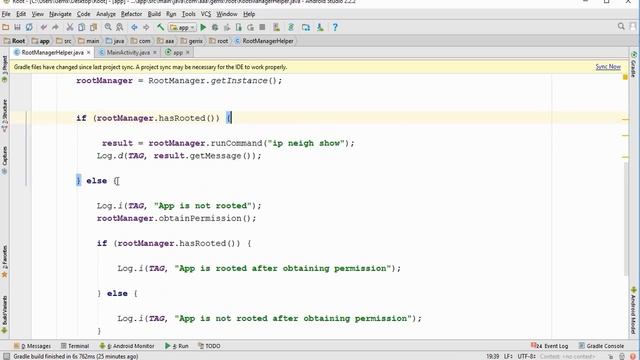Open the app run configuration dropdown
Viewport: 640px width, 360px height.
click(183, 27)
